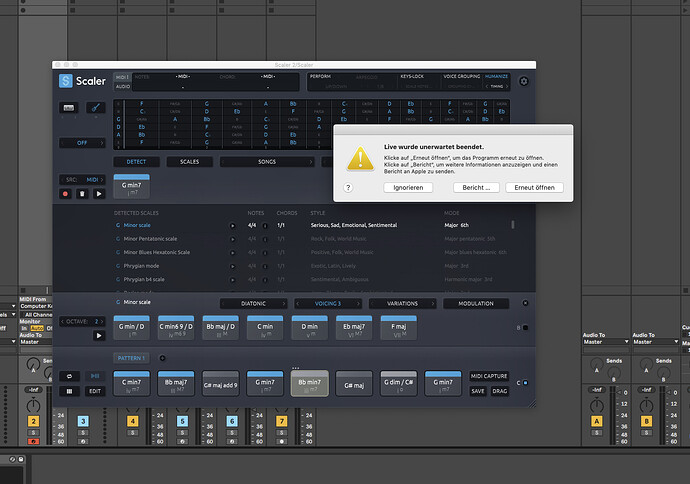690x484 pixels.
Task: Click the warning icon in the crash dialog
Action: (360, 158)
